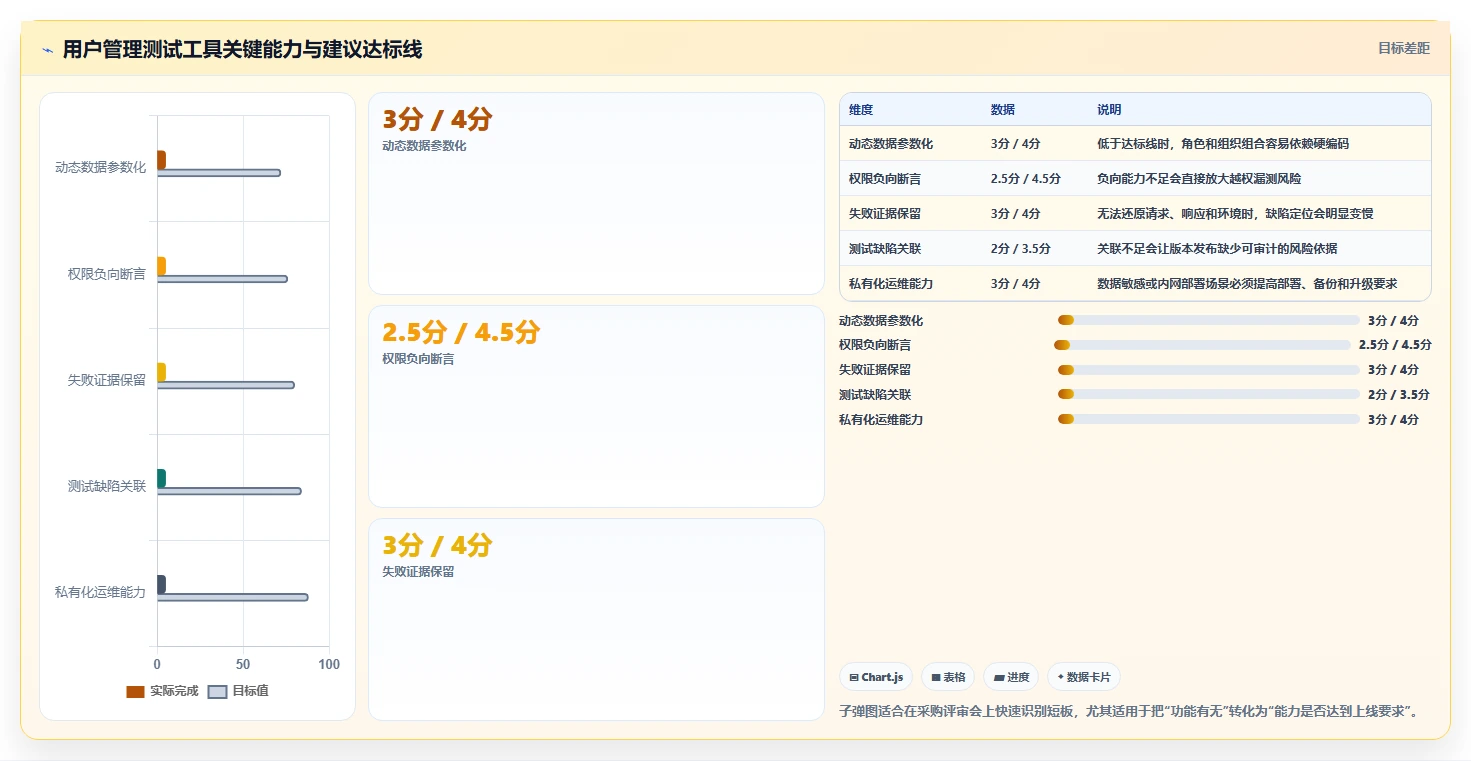Click the description 低于达标线时，角色和组织组合容易依赖硬编码
Image resolution: width=1471 pixels, height=761 pixels.
(x=1223, y=144)
